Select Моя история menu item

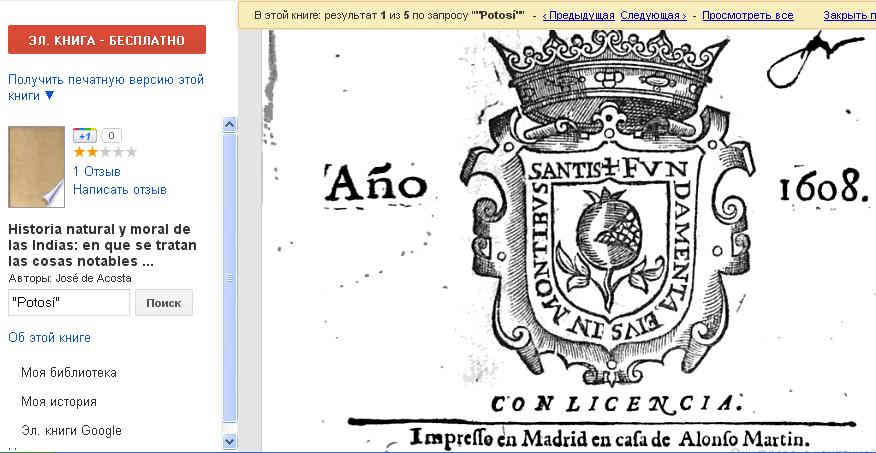click(59, 402)
